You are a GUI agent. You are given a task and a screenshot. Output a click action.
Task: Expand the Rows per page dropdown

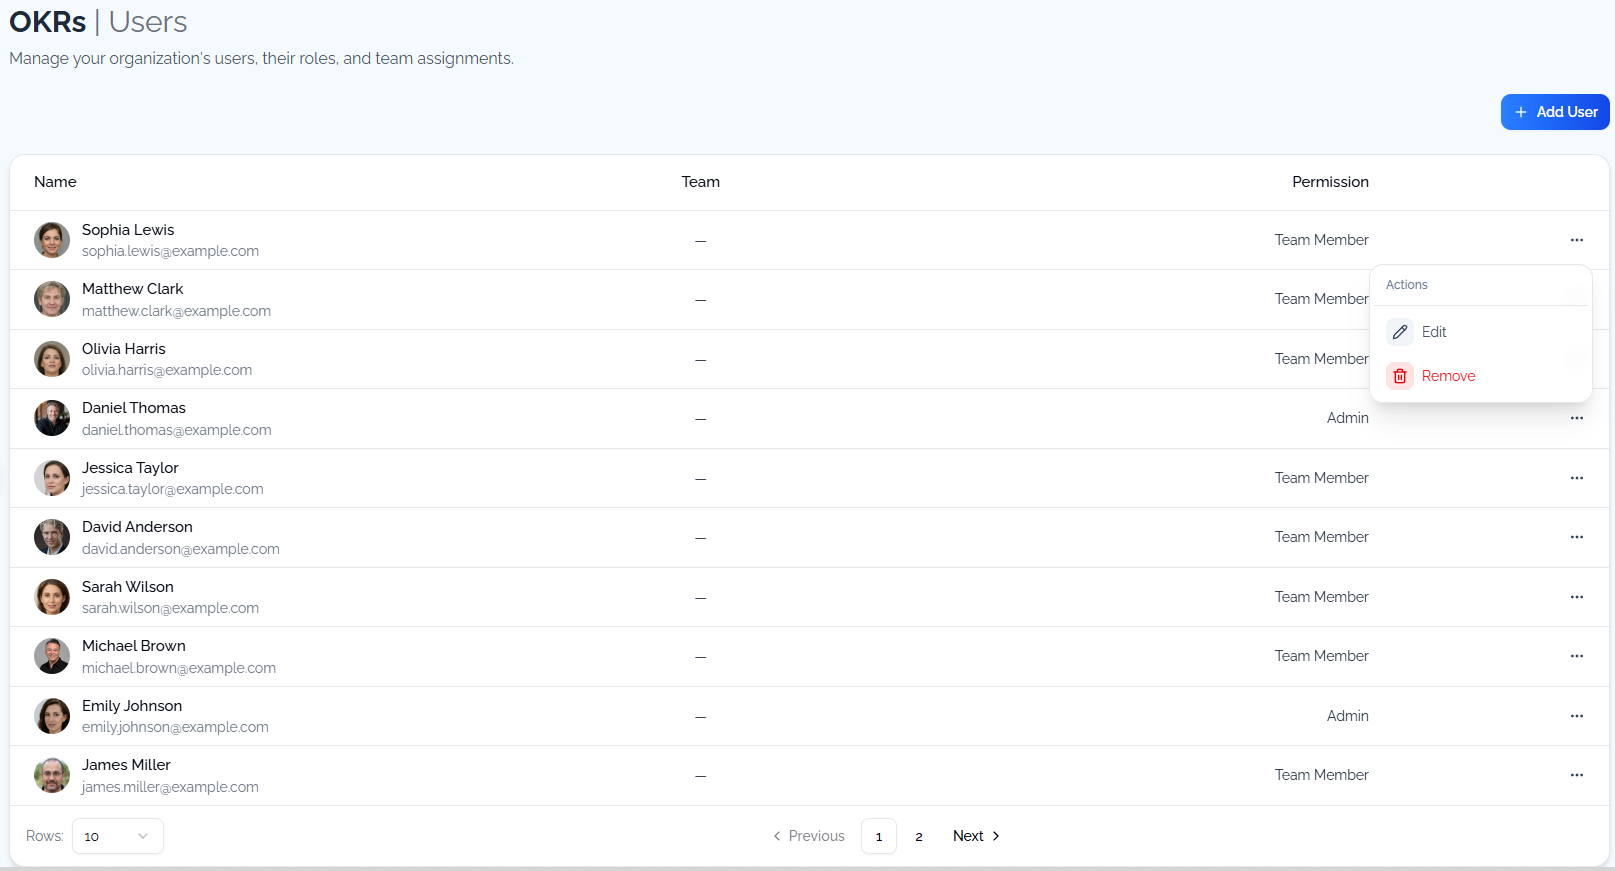(117, 836)
